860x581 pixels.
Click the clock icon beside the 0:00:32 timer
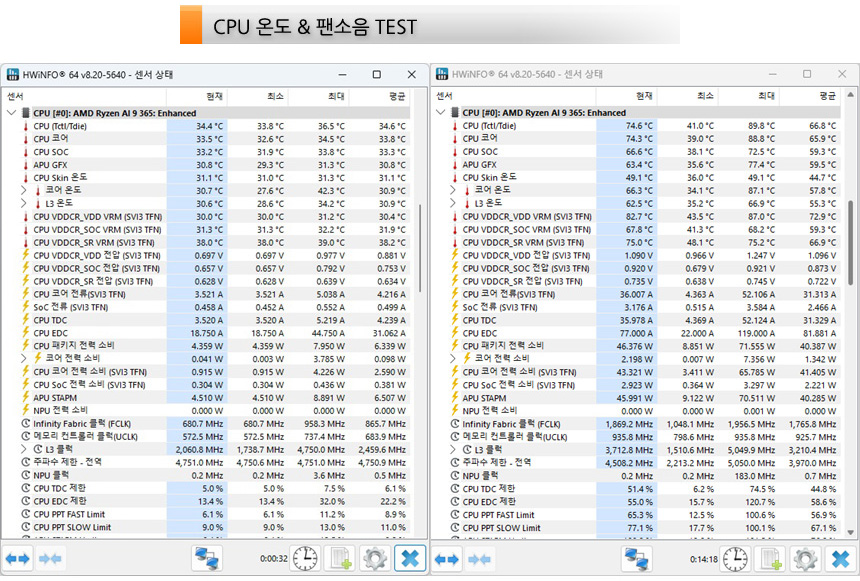click(x=306, y=559)
